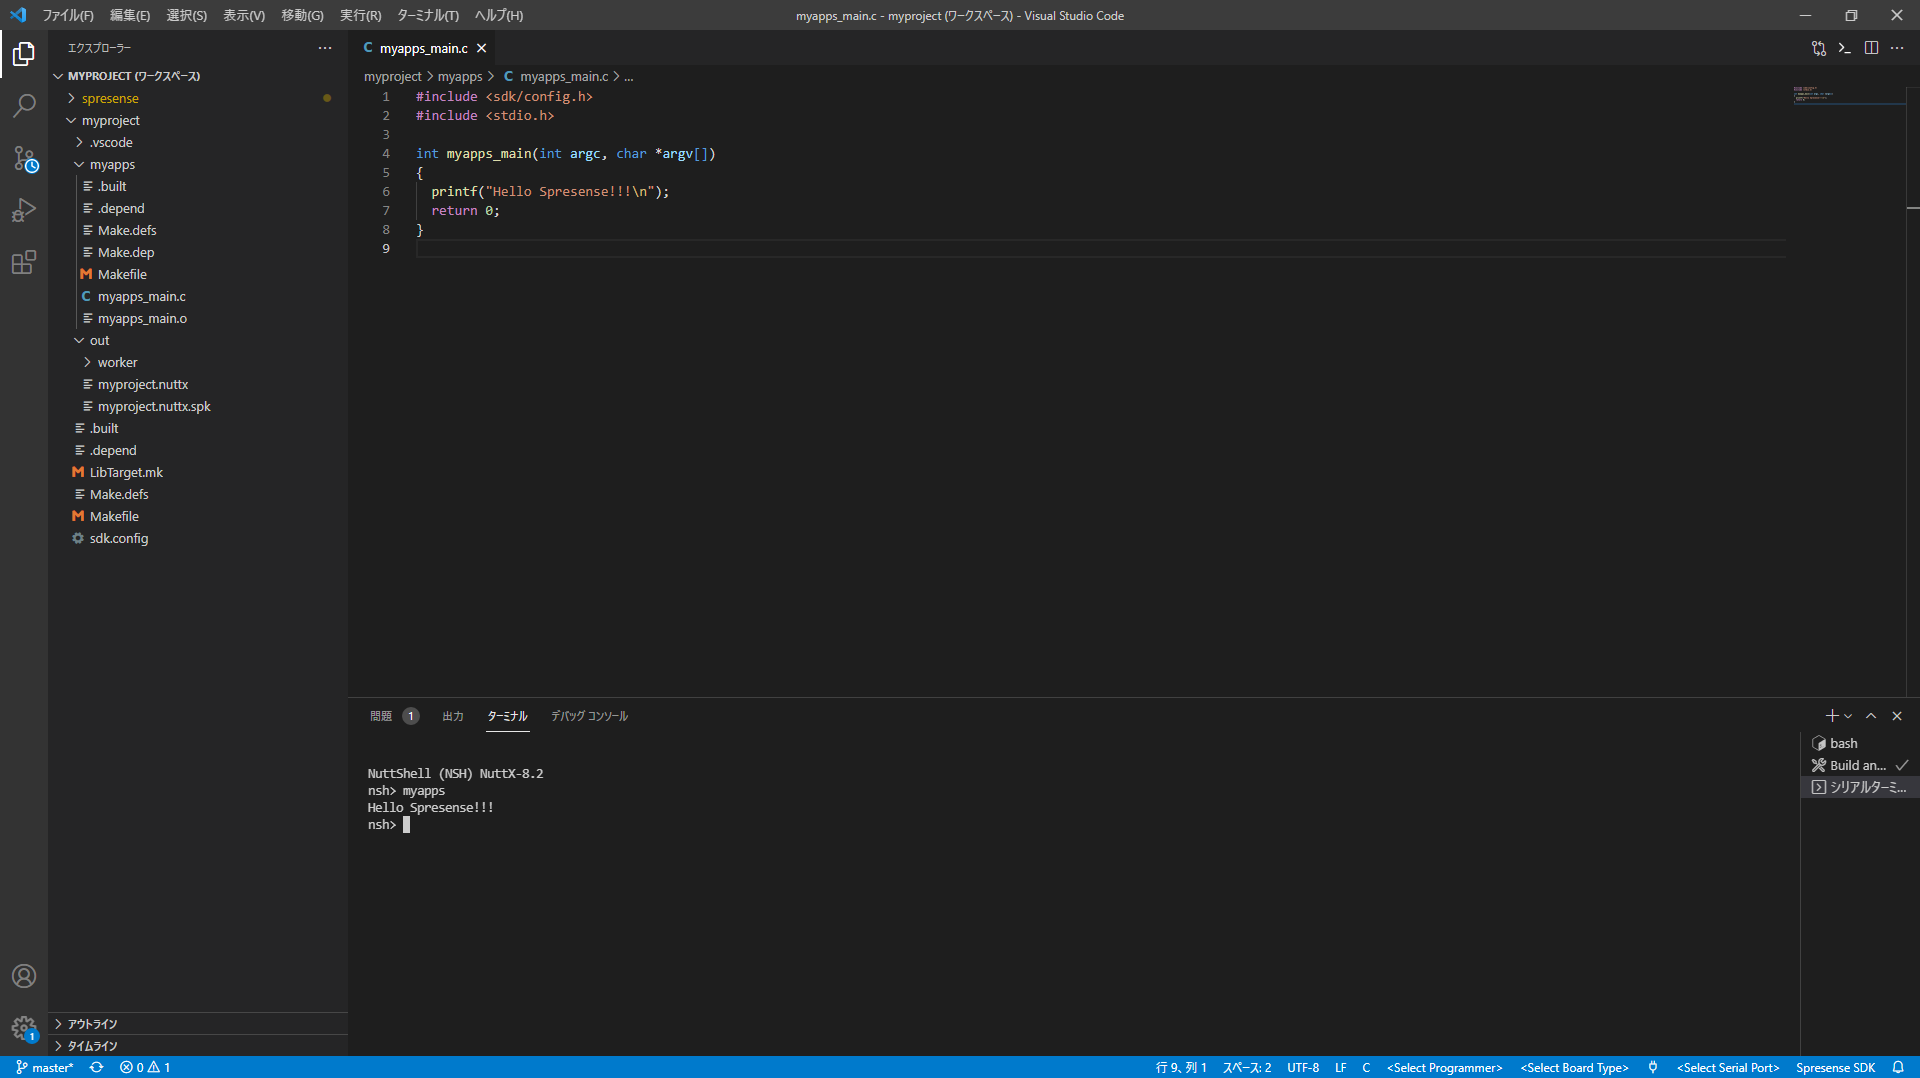Switch to the Output panel tab
Viewport: 1920px width, 1078px height.
[453, 716]
